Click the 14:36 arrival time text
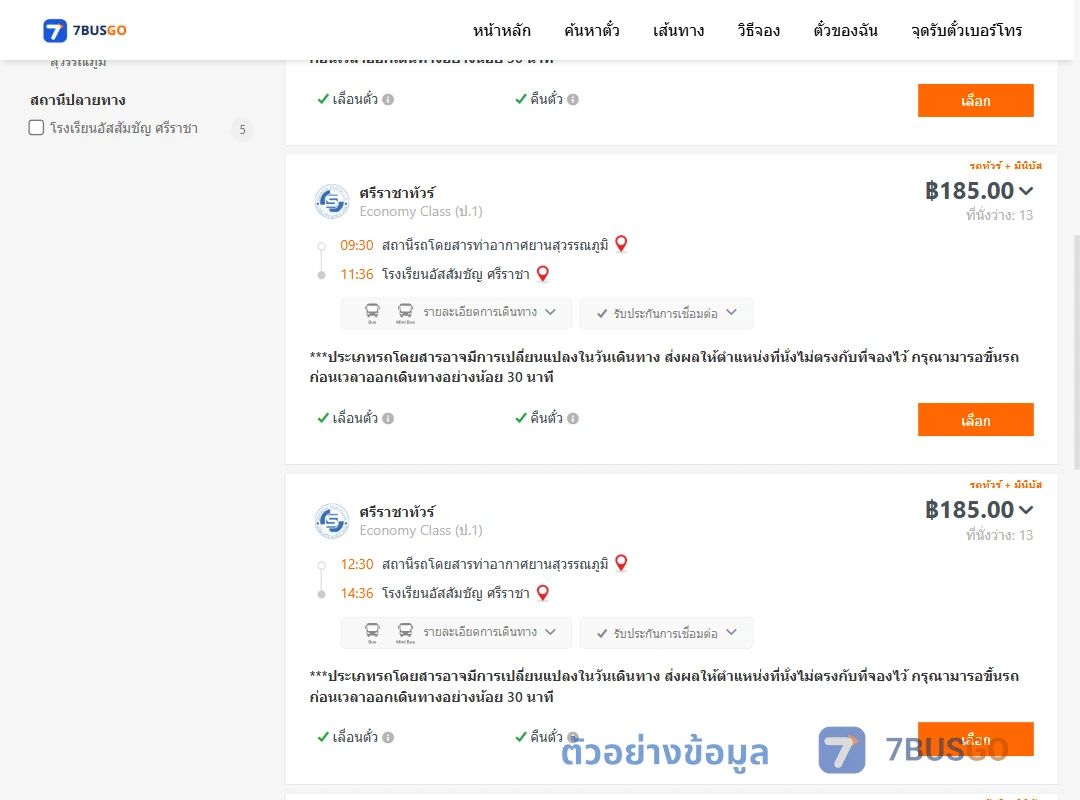This screenshot has width=1080, height=800. [x=357, y=593]
